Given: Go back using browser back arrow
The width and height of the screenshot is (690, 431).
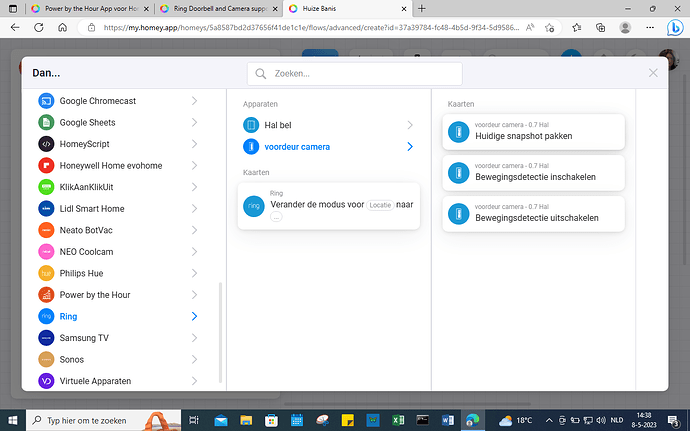Looking at the screenshot, I should tap(15, 28).
